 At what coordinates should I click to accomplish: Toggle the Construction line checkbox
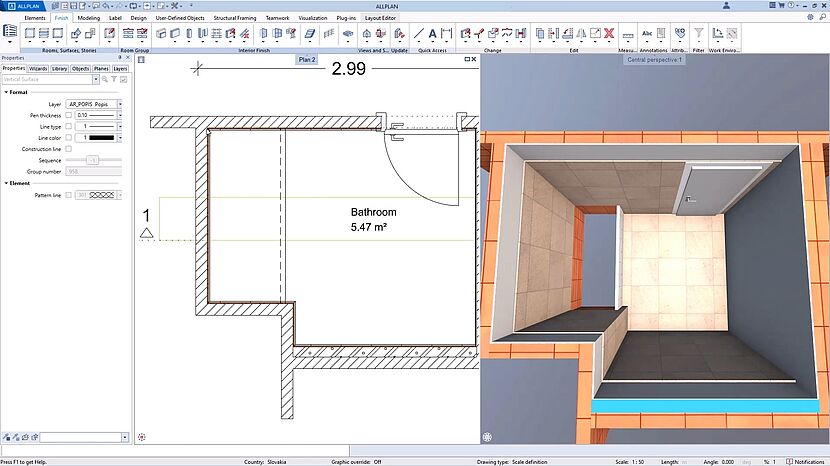(68, 149)
